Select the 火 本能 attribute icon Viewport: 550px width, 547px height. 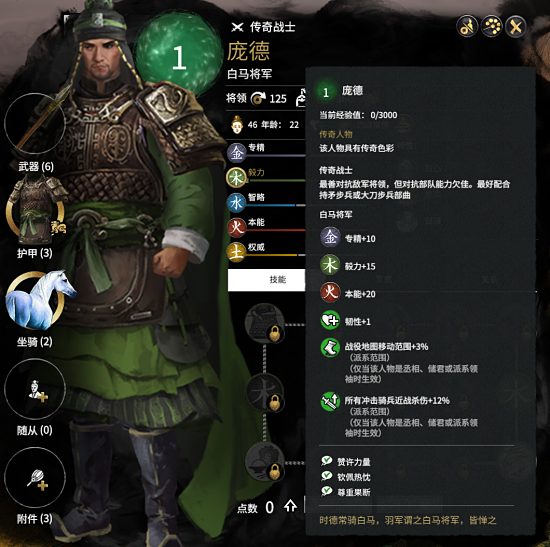click(x=236, y=228)
